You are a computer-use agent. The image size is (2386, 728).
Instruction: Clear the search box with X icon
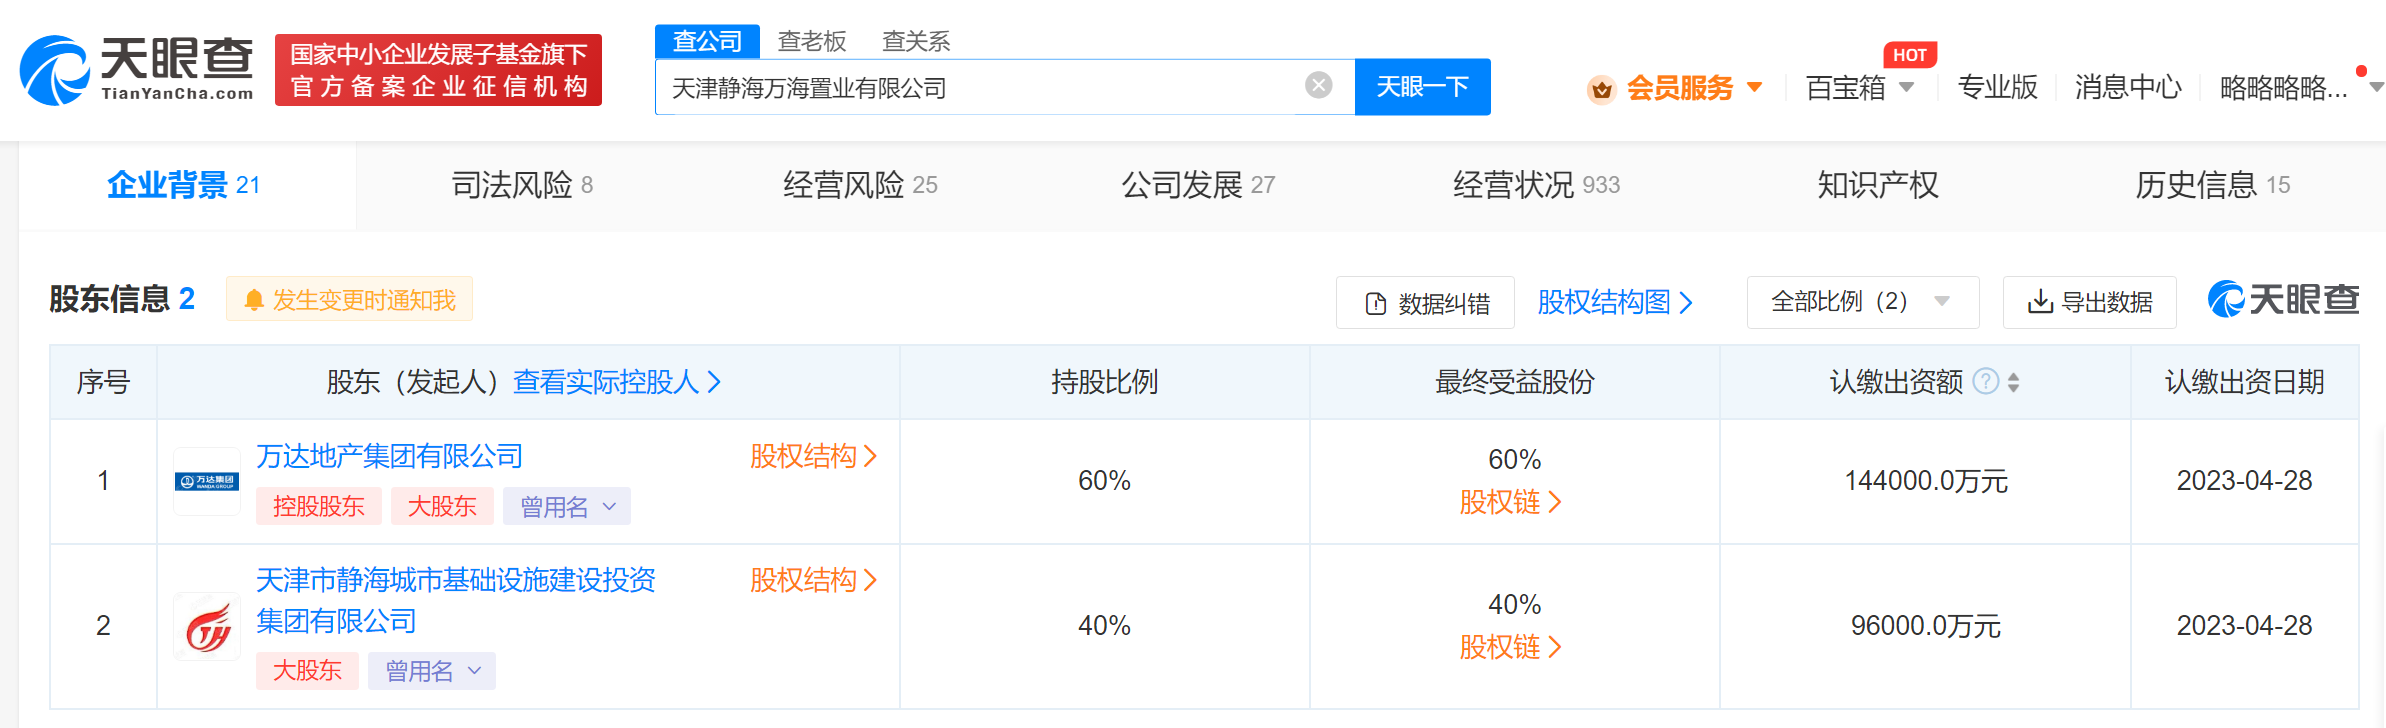(1318, 86)
